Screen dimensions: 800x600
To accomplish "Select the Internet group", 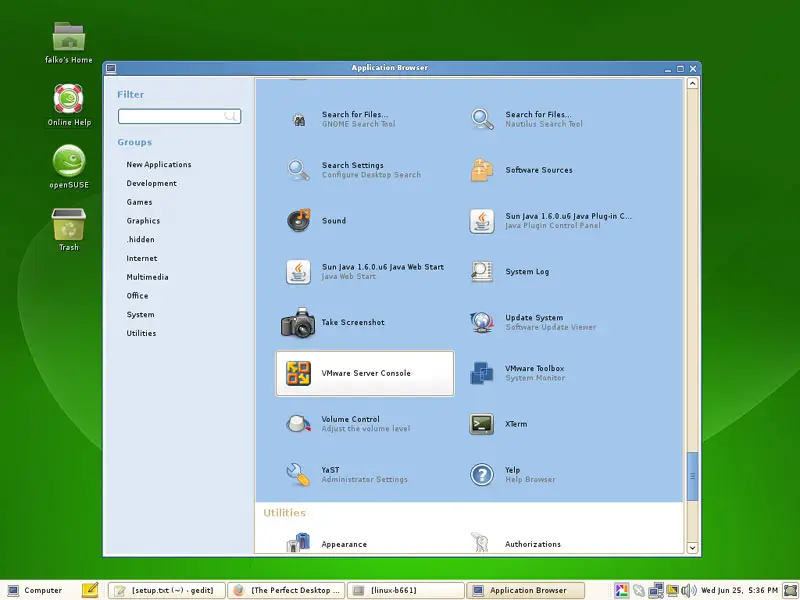I will coord(142,258).
